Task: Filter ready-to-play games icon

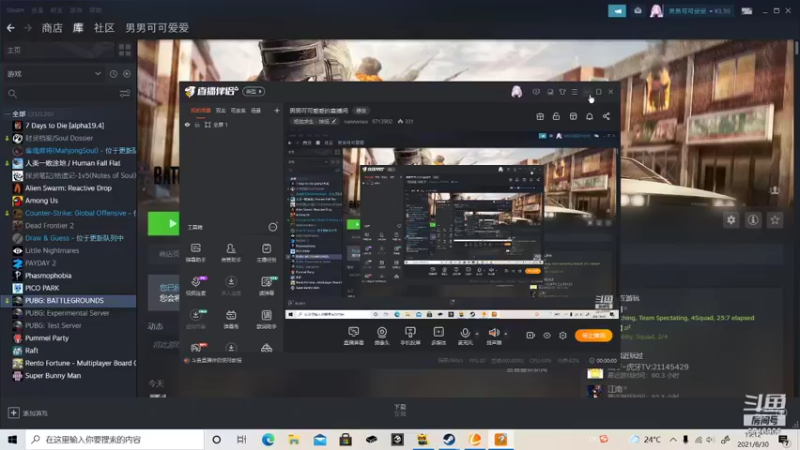Action: pyautogui.click(x=127, y=74)
